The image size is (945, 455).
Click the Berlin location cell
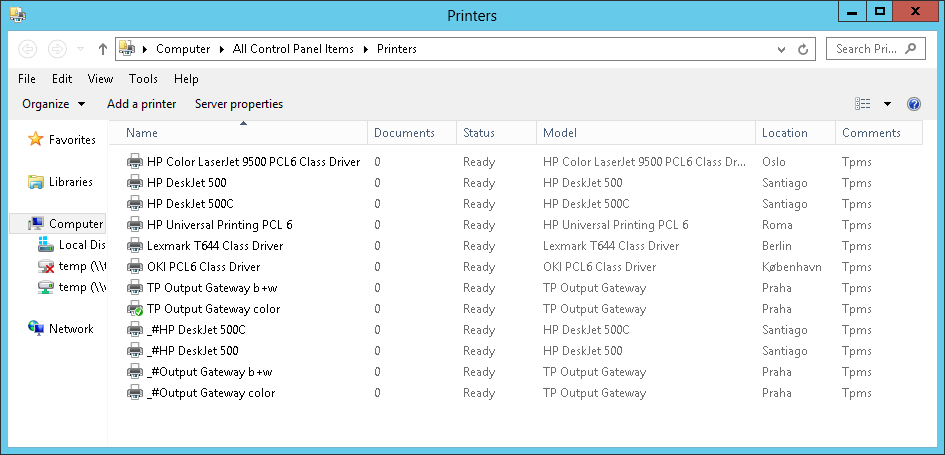click(777, 246)
